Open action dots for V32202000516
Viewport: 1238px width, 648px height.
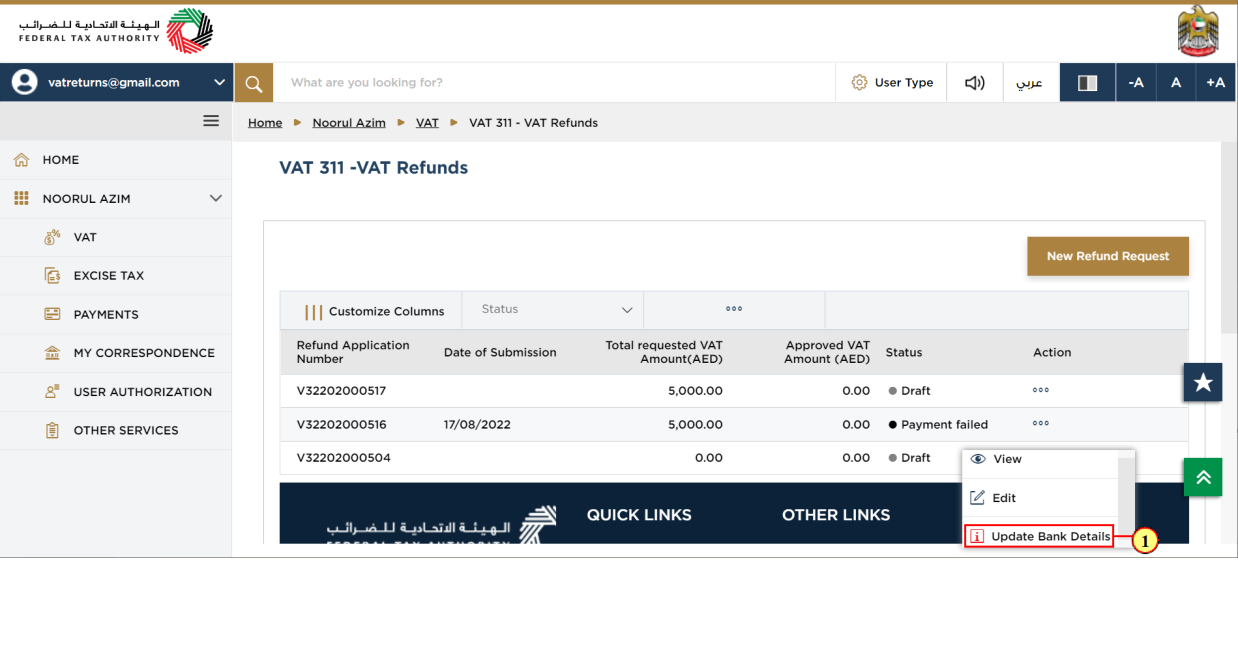click(1041, 424)
